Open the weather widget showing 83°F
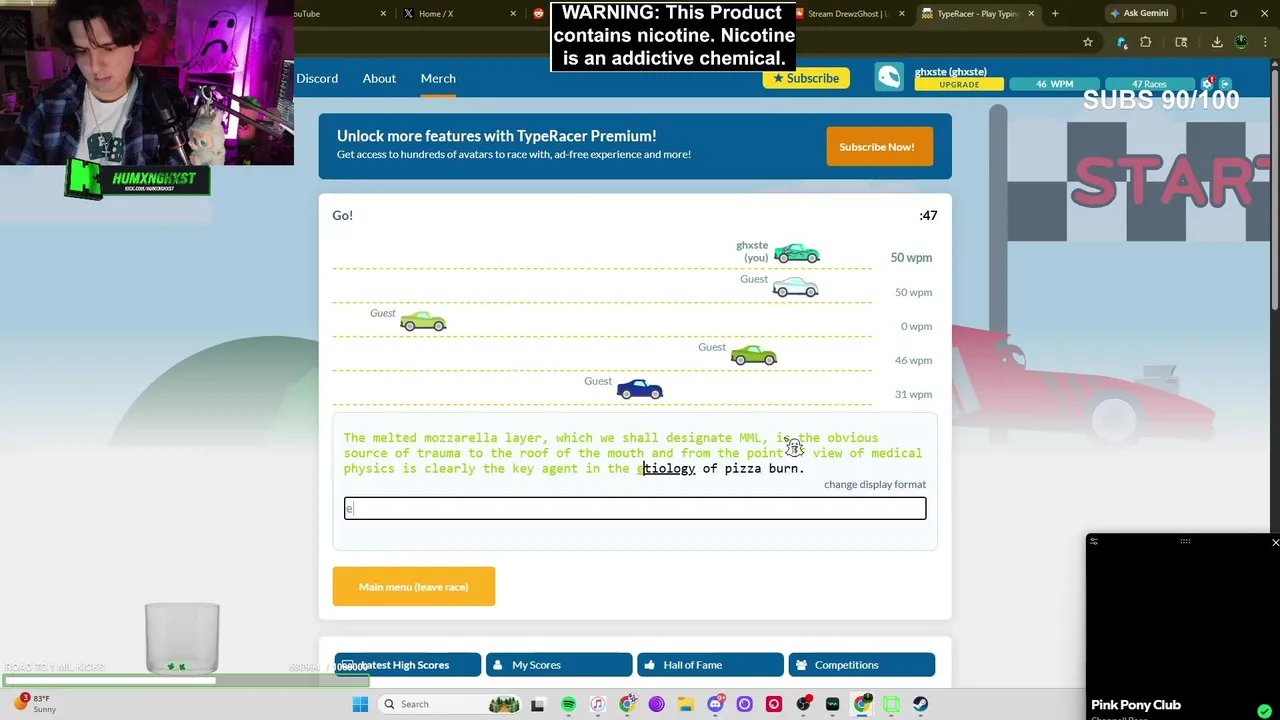The image size is (1280, 720). point(35,703)
